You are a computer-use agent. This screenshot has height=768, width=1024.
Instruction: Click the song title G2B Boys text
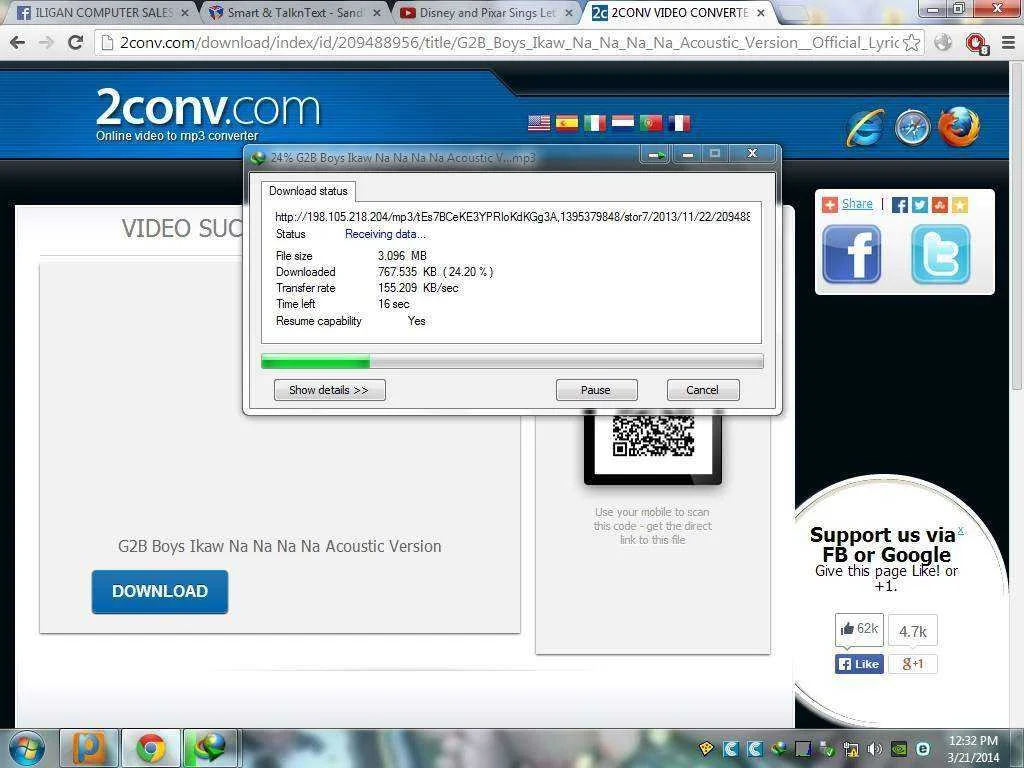pyautogui.click(x=280, y=546)
